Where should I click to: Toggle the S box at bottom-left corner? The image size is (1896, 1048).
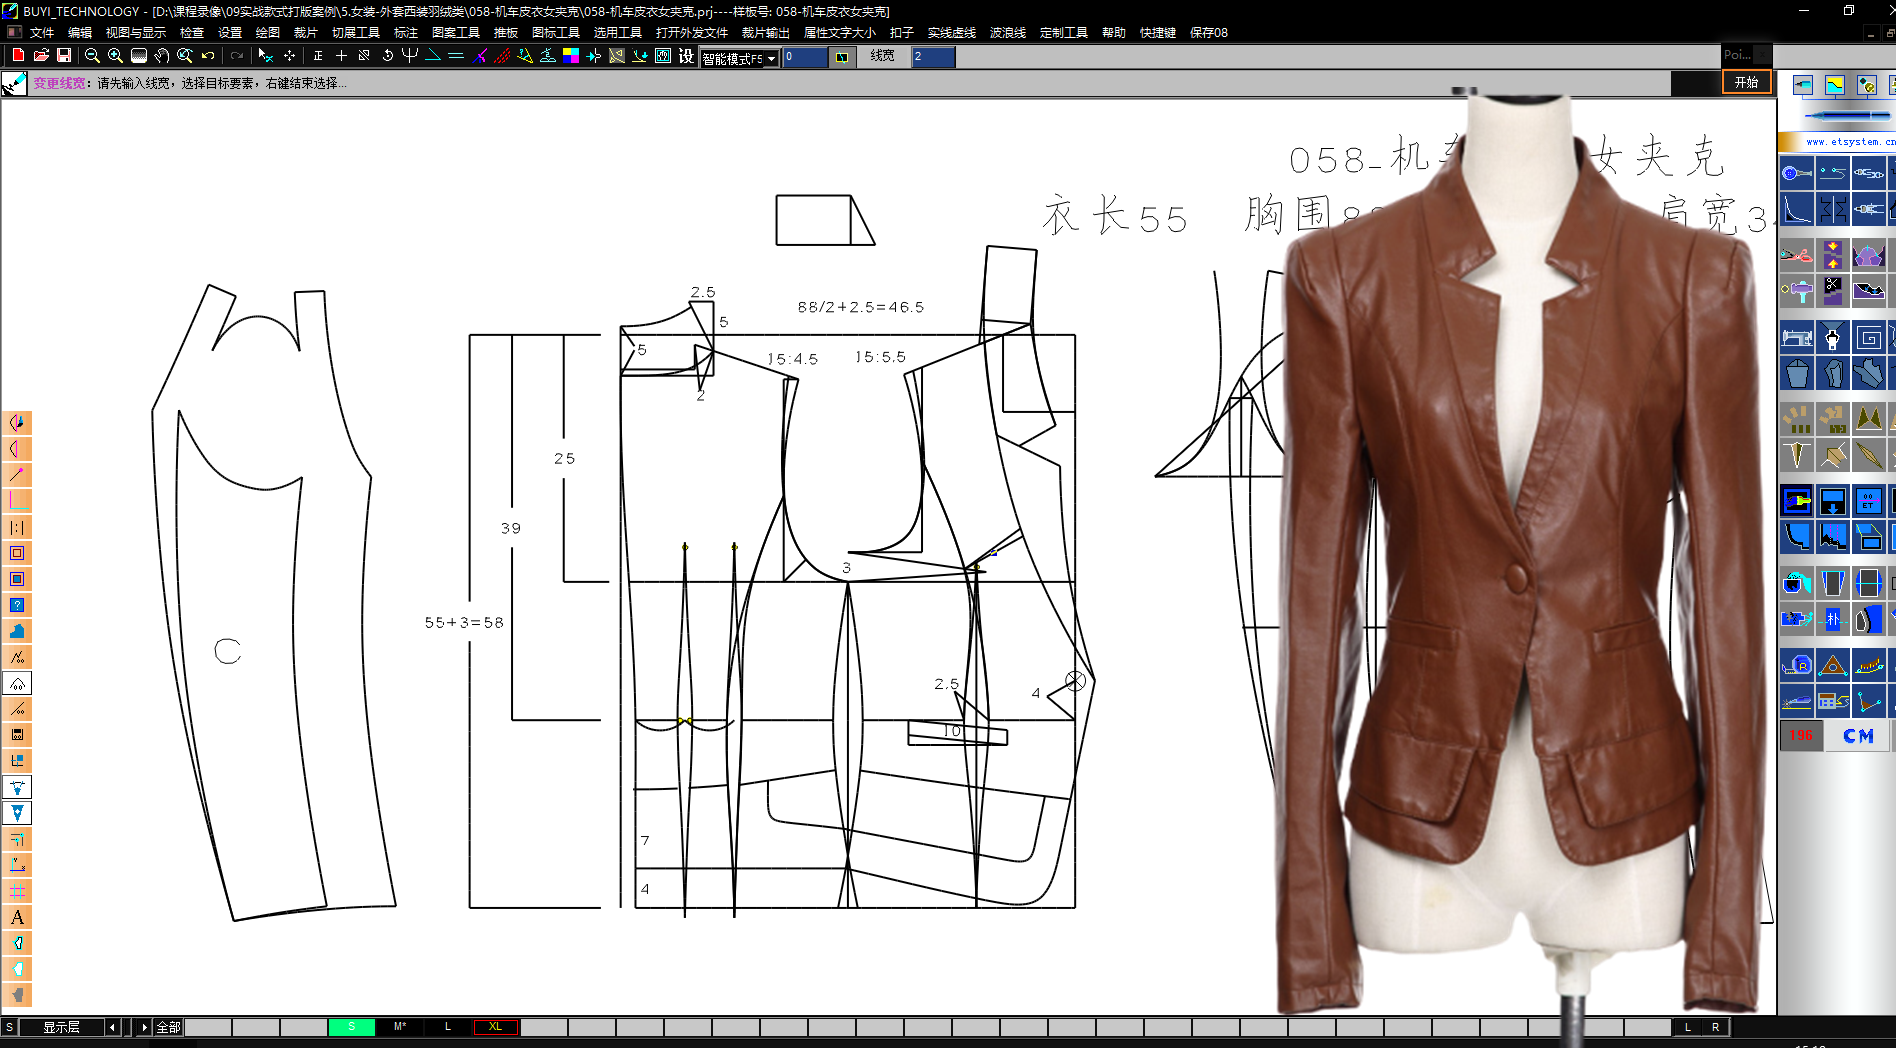point(9,1027)
